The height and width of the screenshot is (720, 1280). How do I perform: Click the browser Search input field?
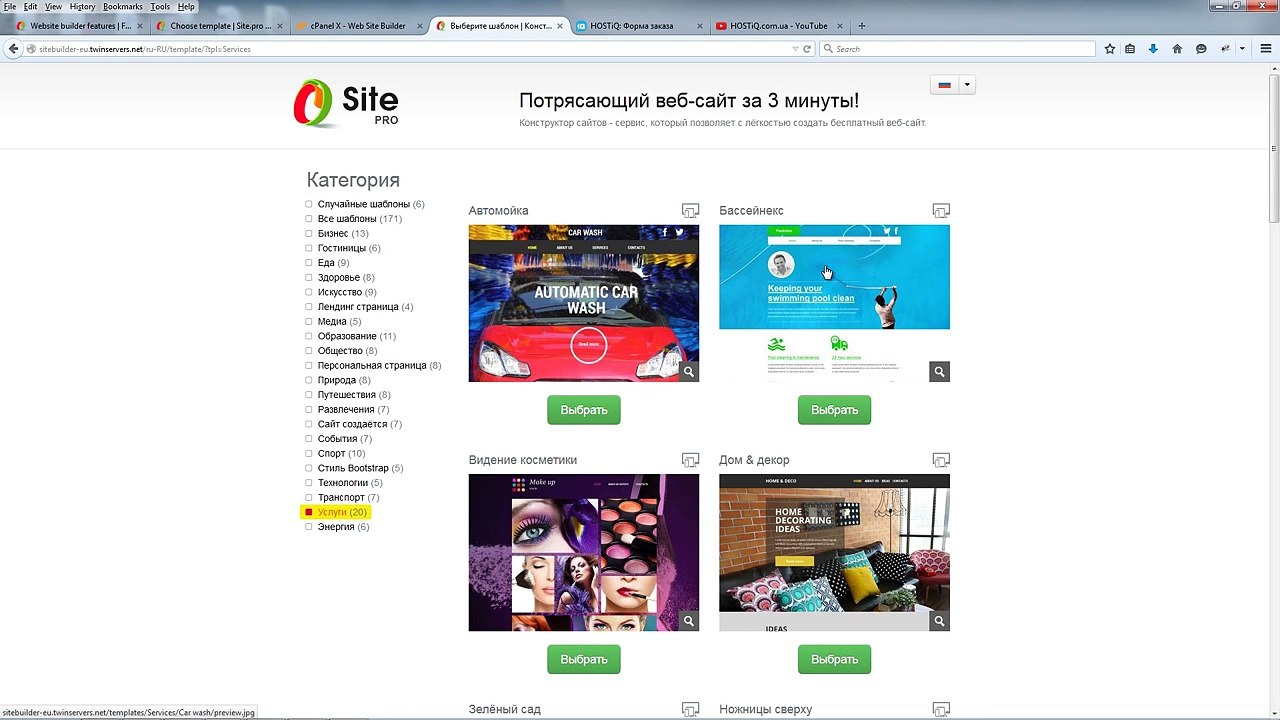(x=957, y=49)
